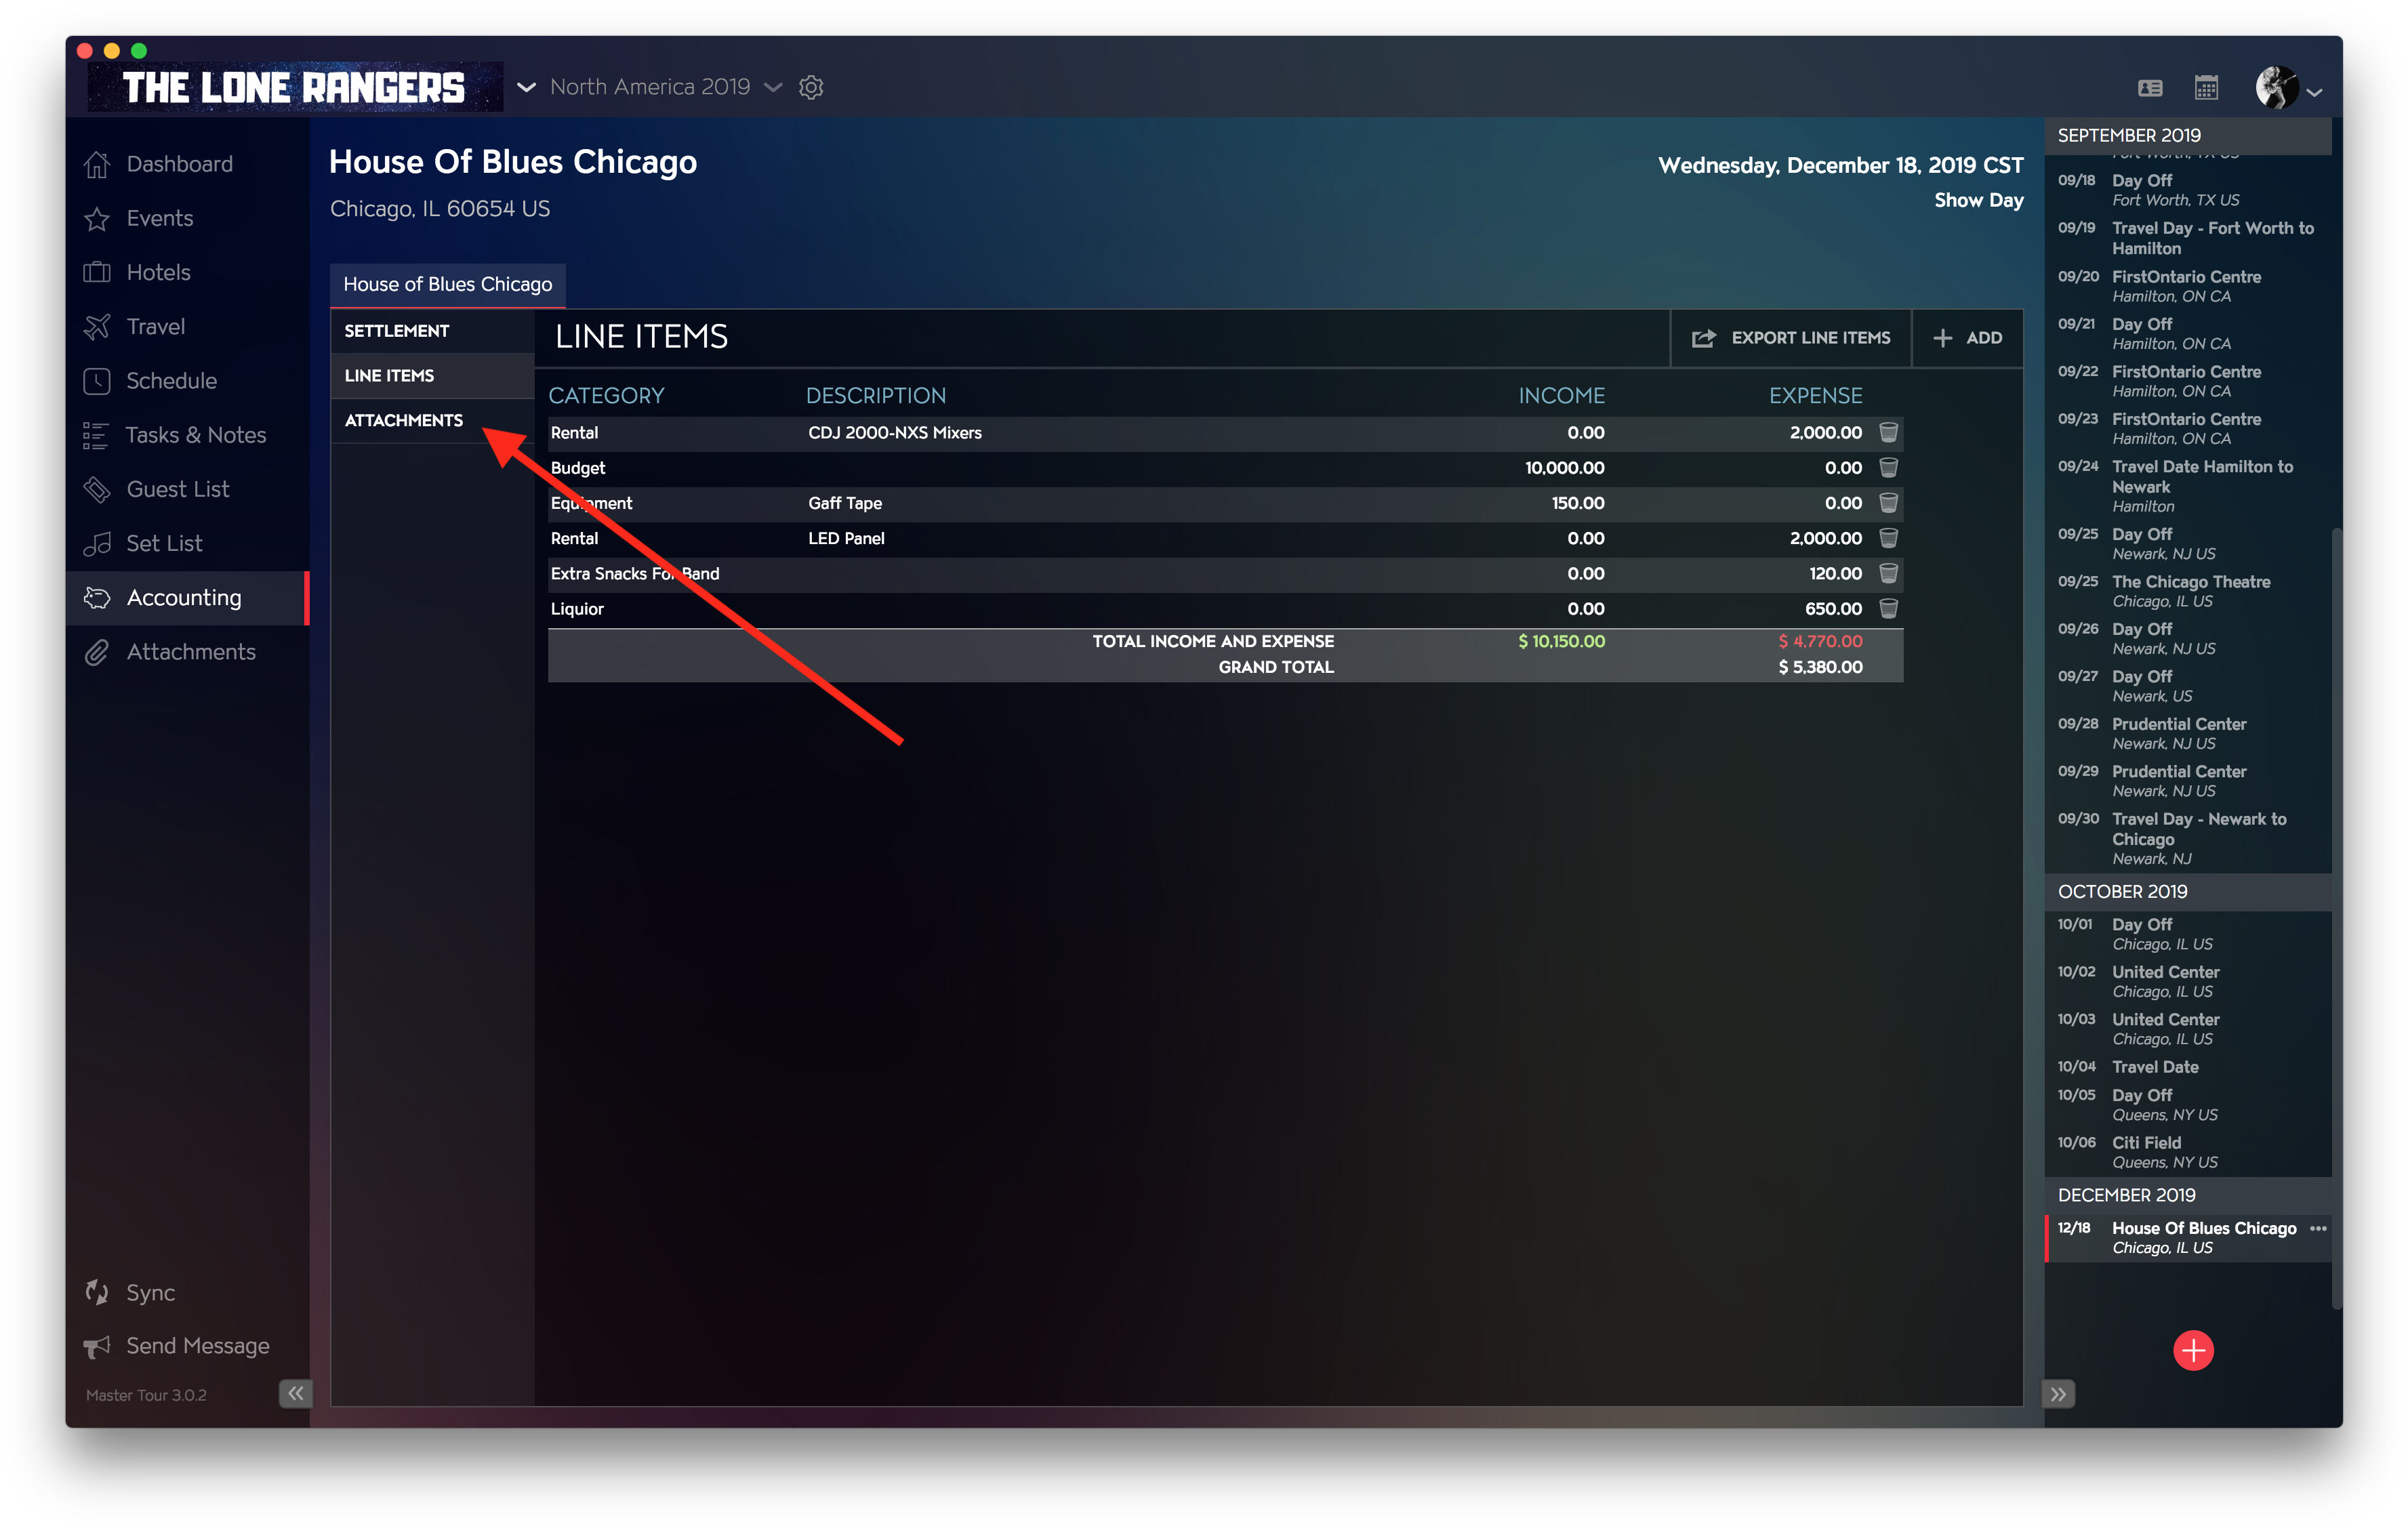Click the Add line item button

tap(1967, 338)
